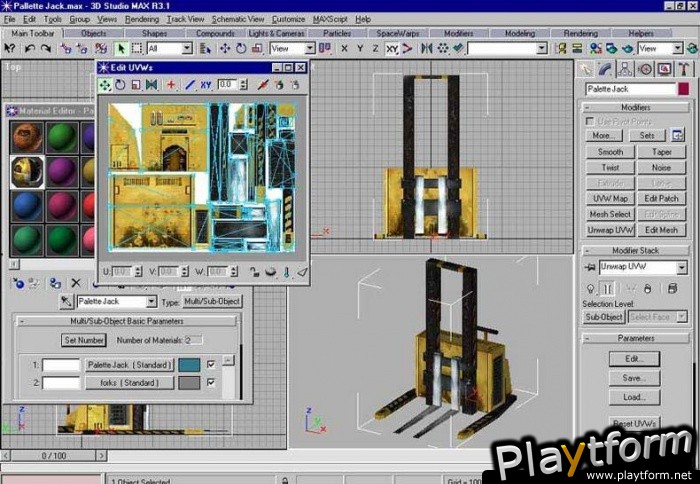
Task: Click the object color swatch beside Palette Jack
Action: (683, 89)
